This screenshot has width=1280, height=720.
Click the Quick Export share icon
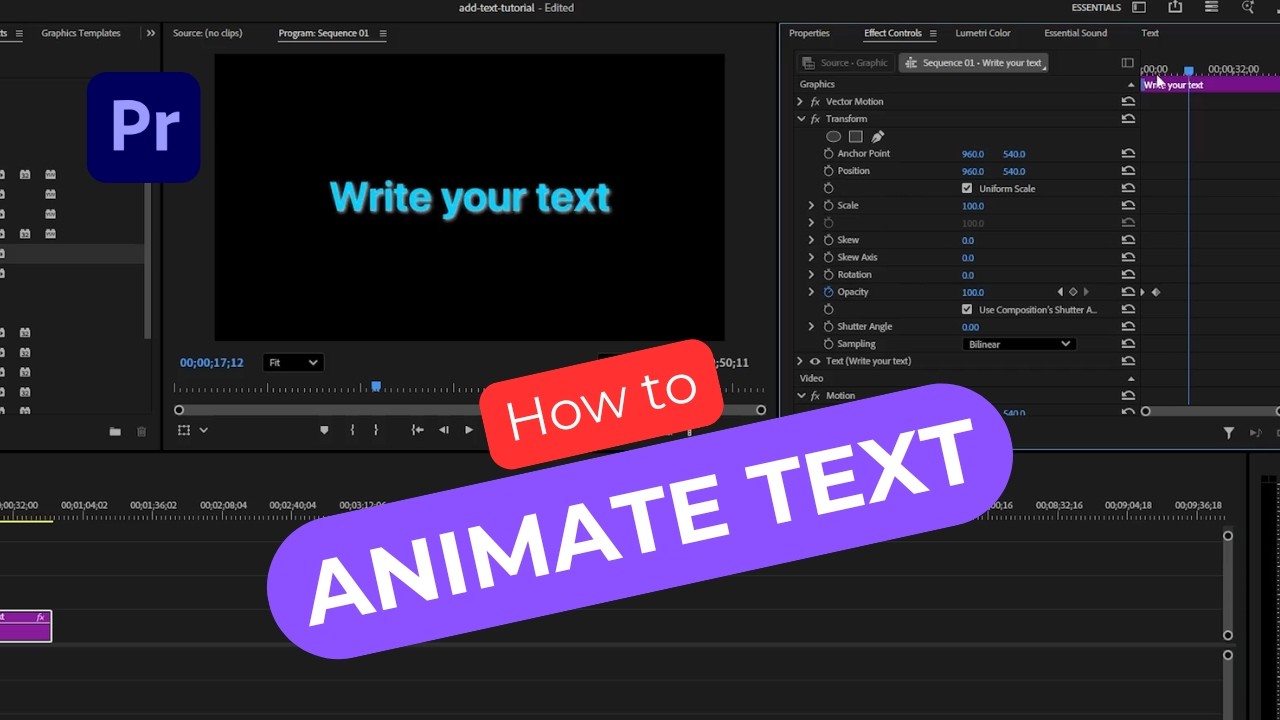(x=1175, y=7)
